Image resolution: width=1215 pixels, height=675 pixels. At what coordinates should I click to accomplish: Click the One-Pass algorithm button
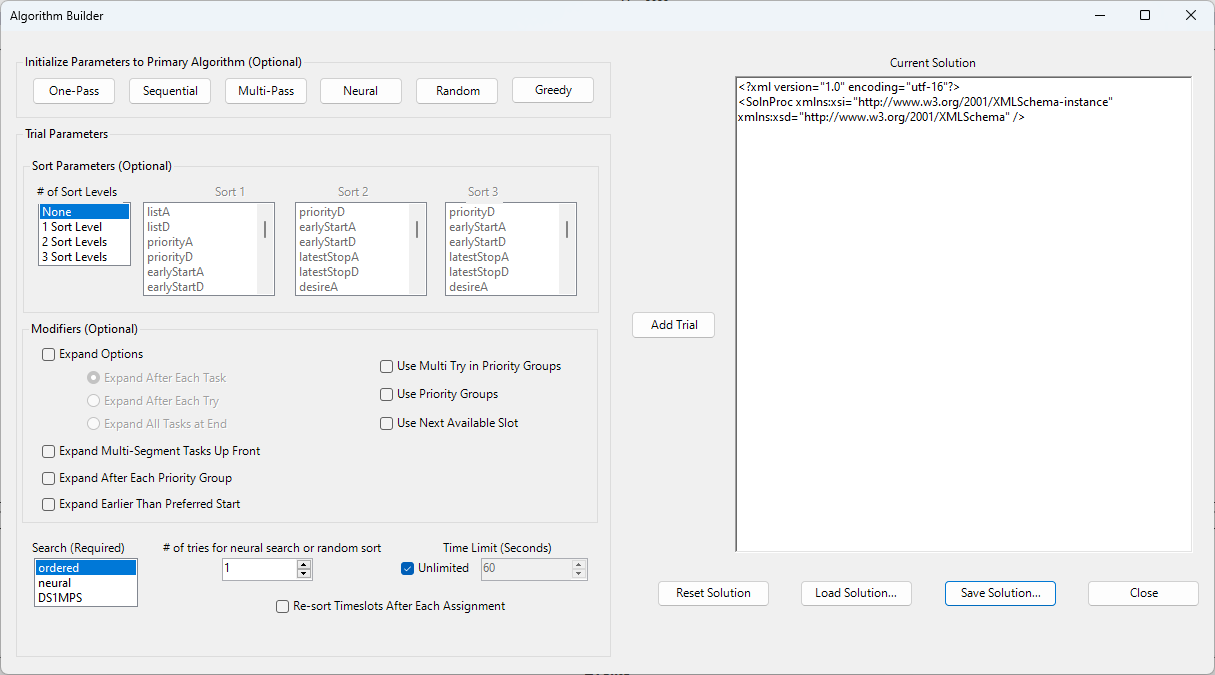click(x=74, y=91)
